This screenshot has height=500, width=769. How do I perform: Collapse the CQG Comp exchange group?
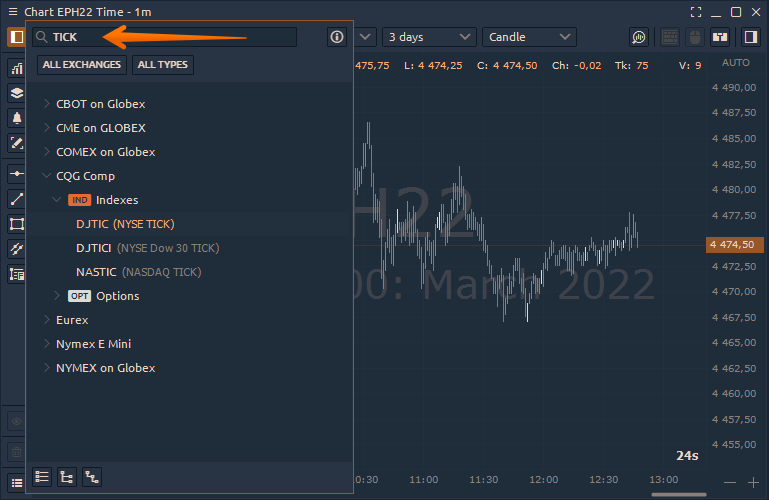click(x=46, y=176)
